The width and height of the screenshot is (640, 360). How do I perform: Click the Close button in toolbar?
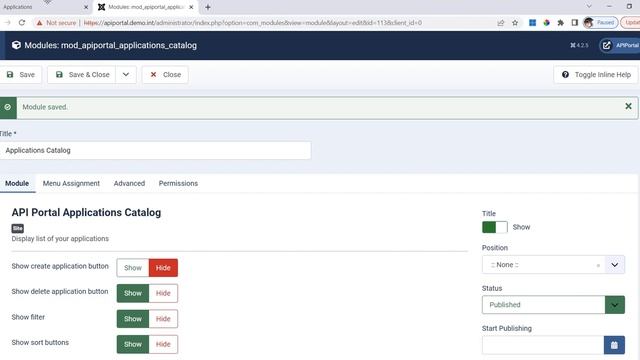165,75
